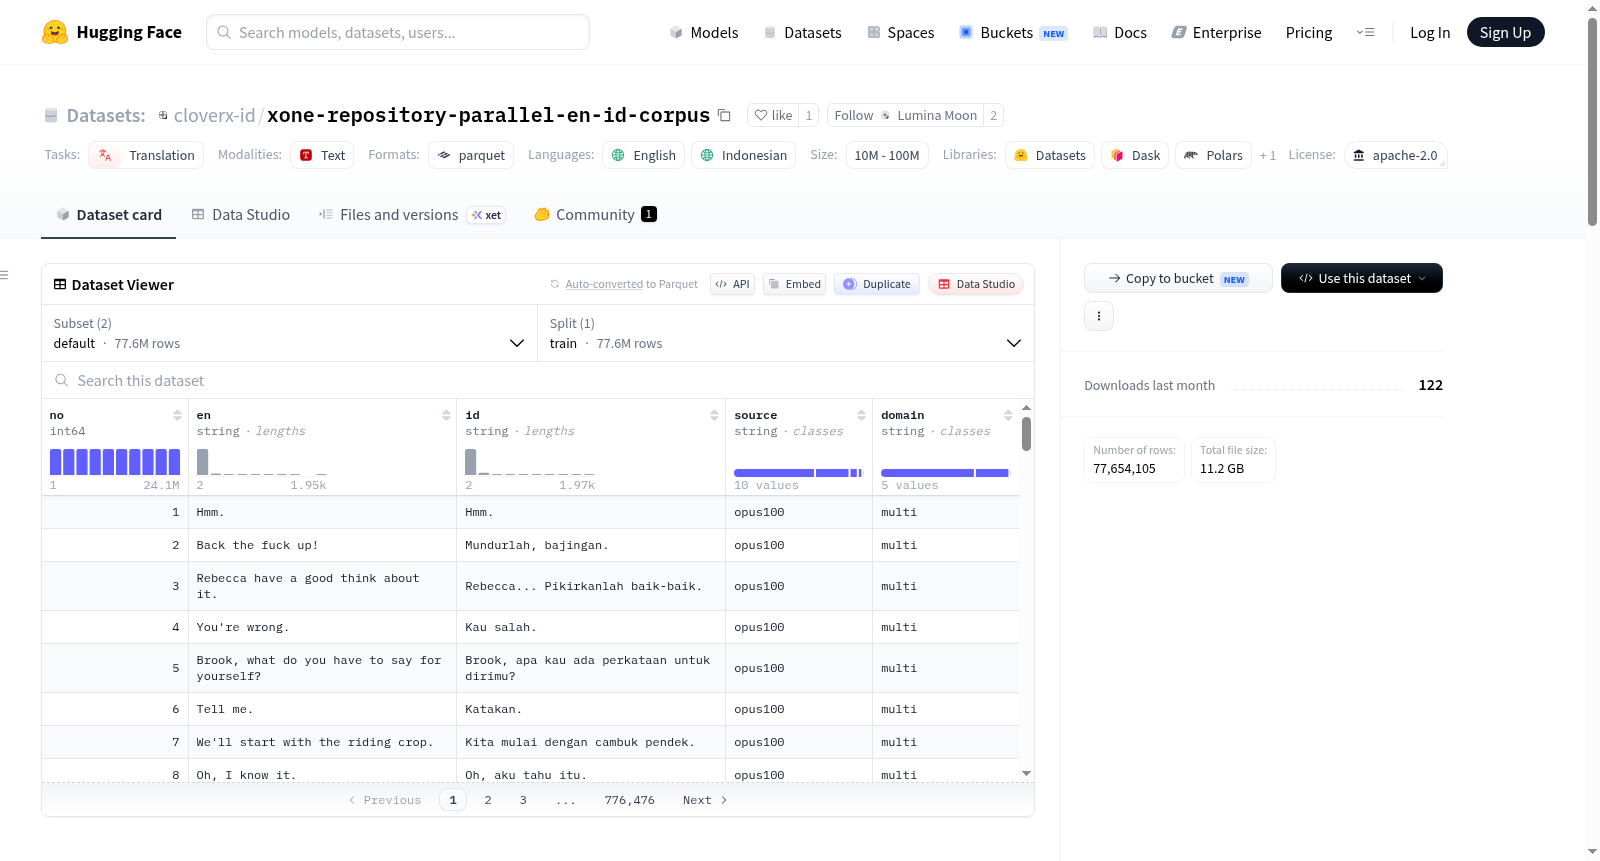
Task: Filter by the English language tag
Action: click(x=644, y=155)
